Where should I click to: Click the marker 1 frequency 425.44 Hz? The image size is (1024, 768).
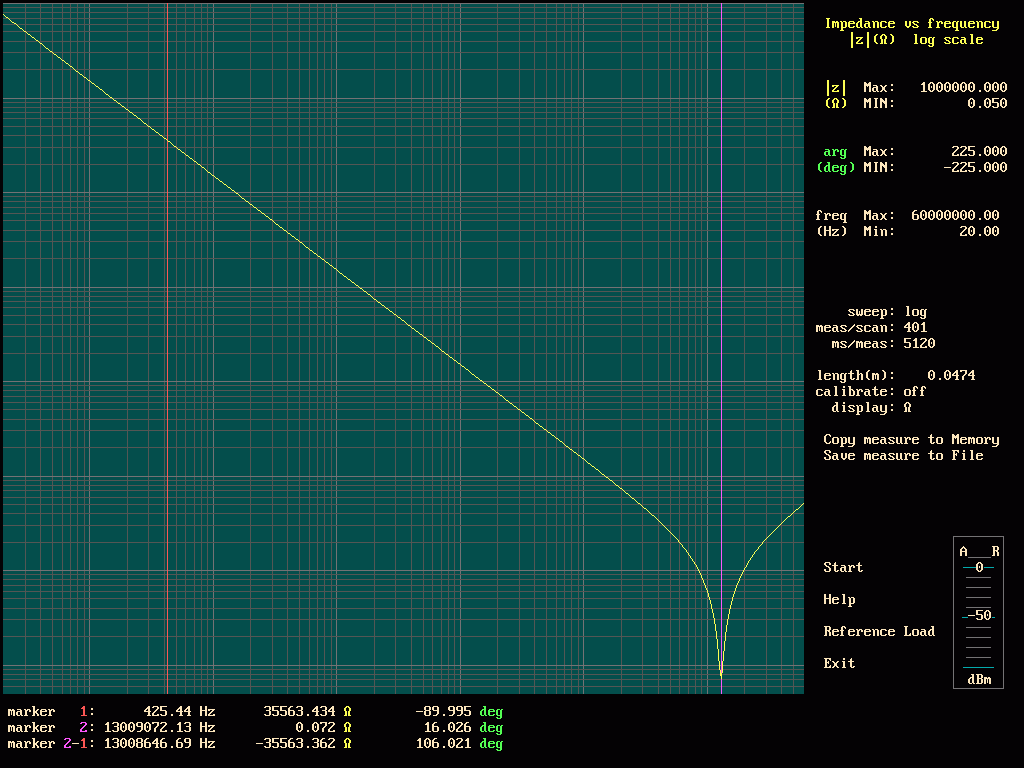click(179, 711)
